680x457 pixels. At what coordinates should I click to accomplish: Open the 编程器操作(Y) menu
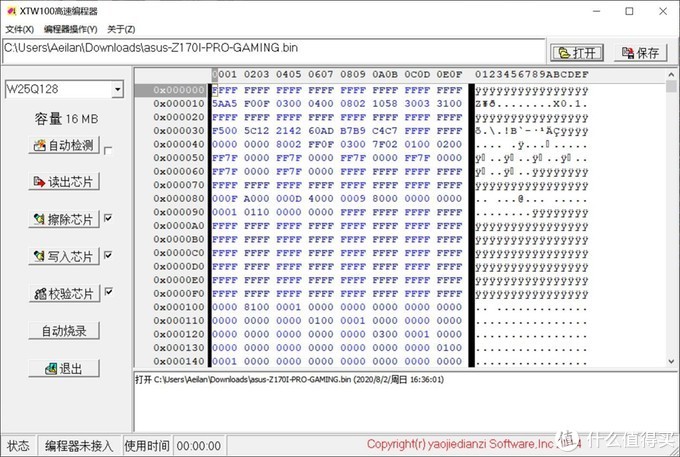coord(70,29)
